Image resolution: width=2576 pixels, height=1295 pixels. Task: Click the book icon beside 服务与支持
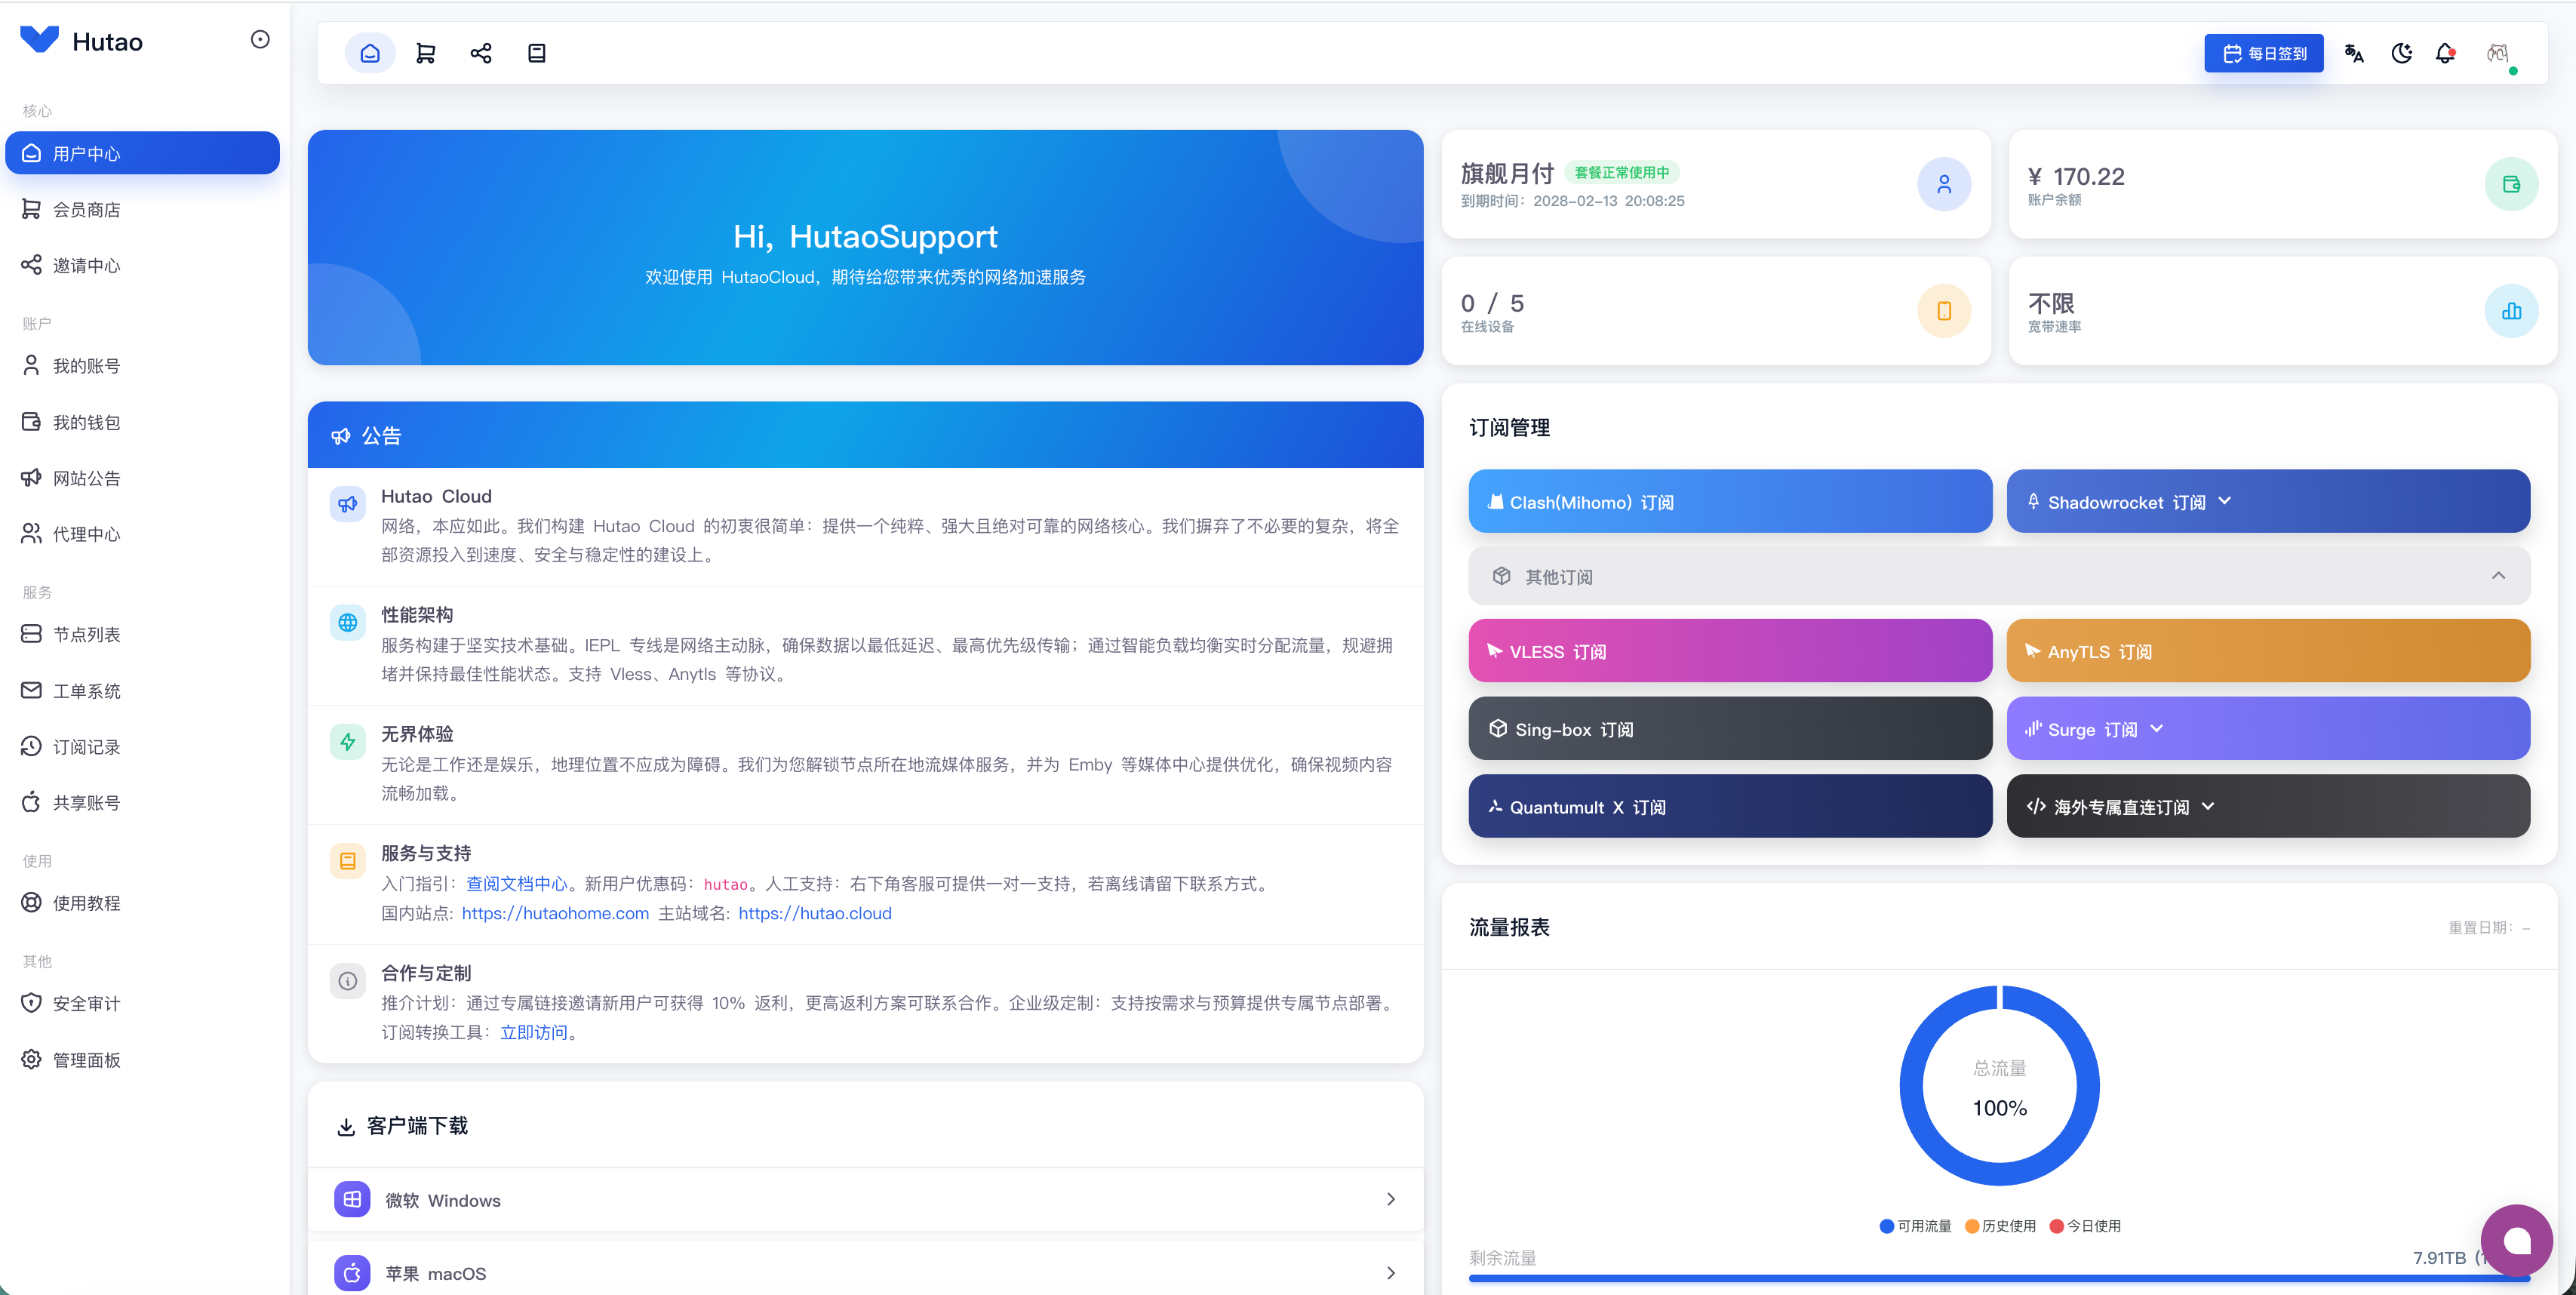coord(348,861)
